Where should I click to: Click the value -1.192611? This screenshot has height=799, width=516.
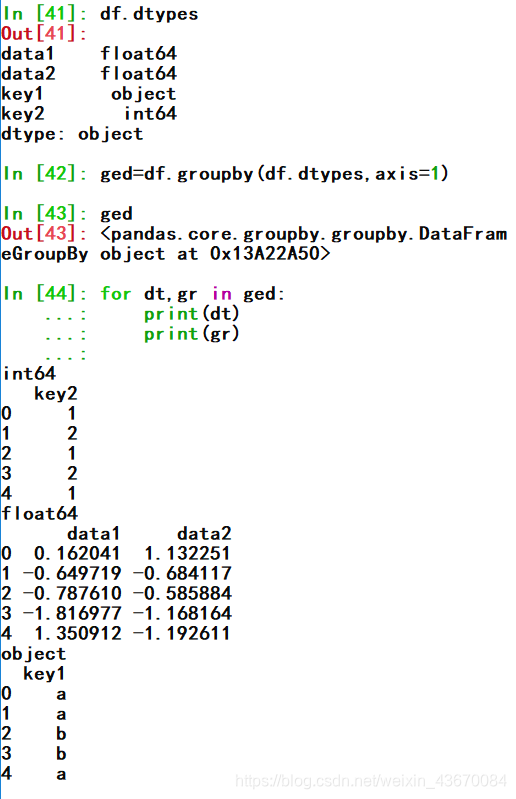(182, 633)
